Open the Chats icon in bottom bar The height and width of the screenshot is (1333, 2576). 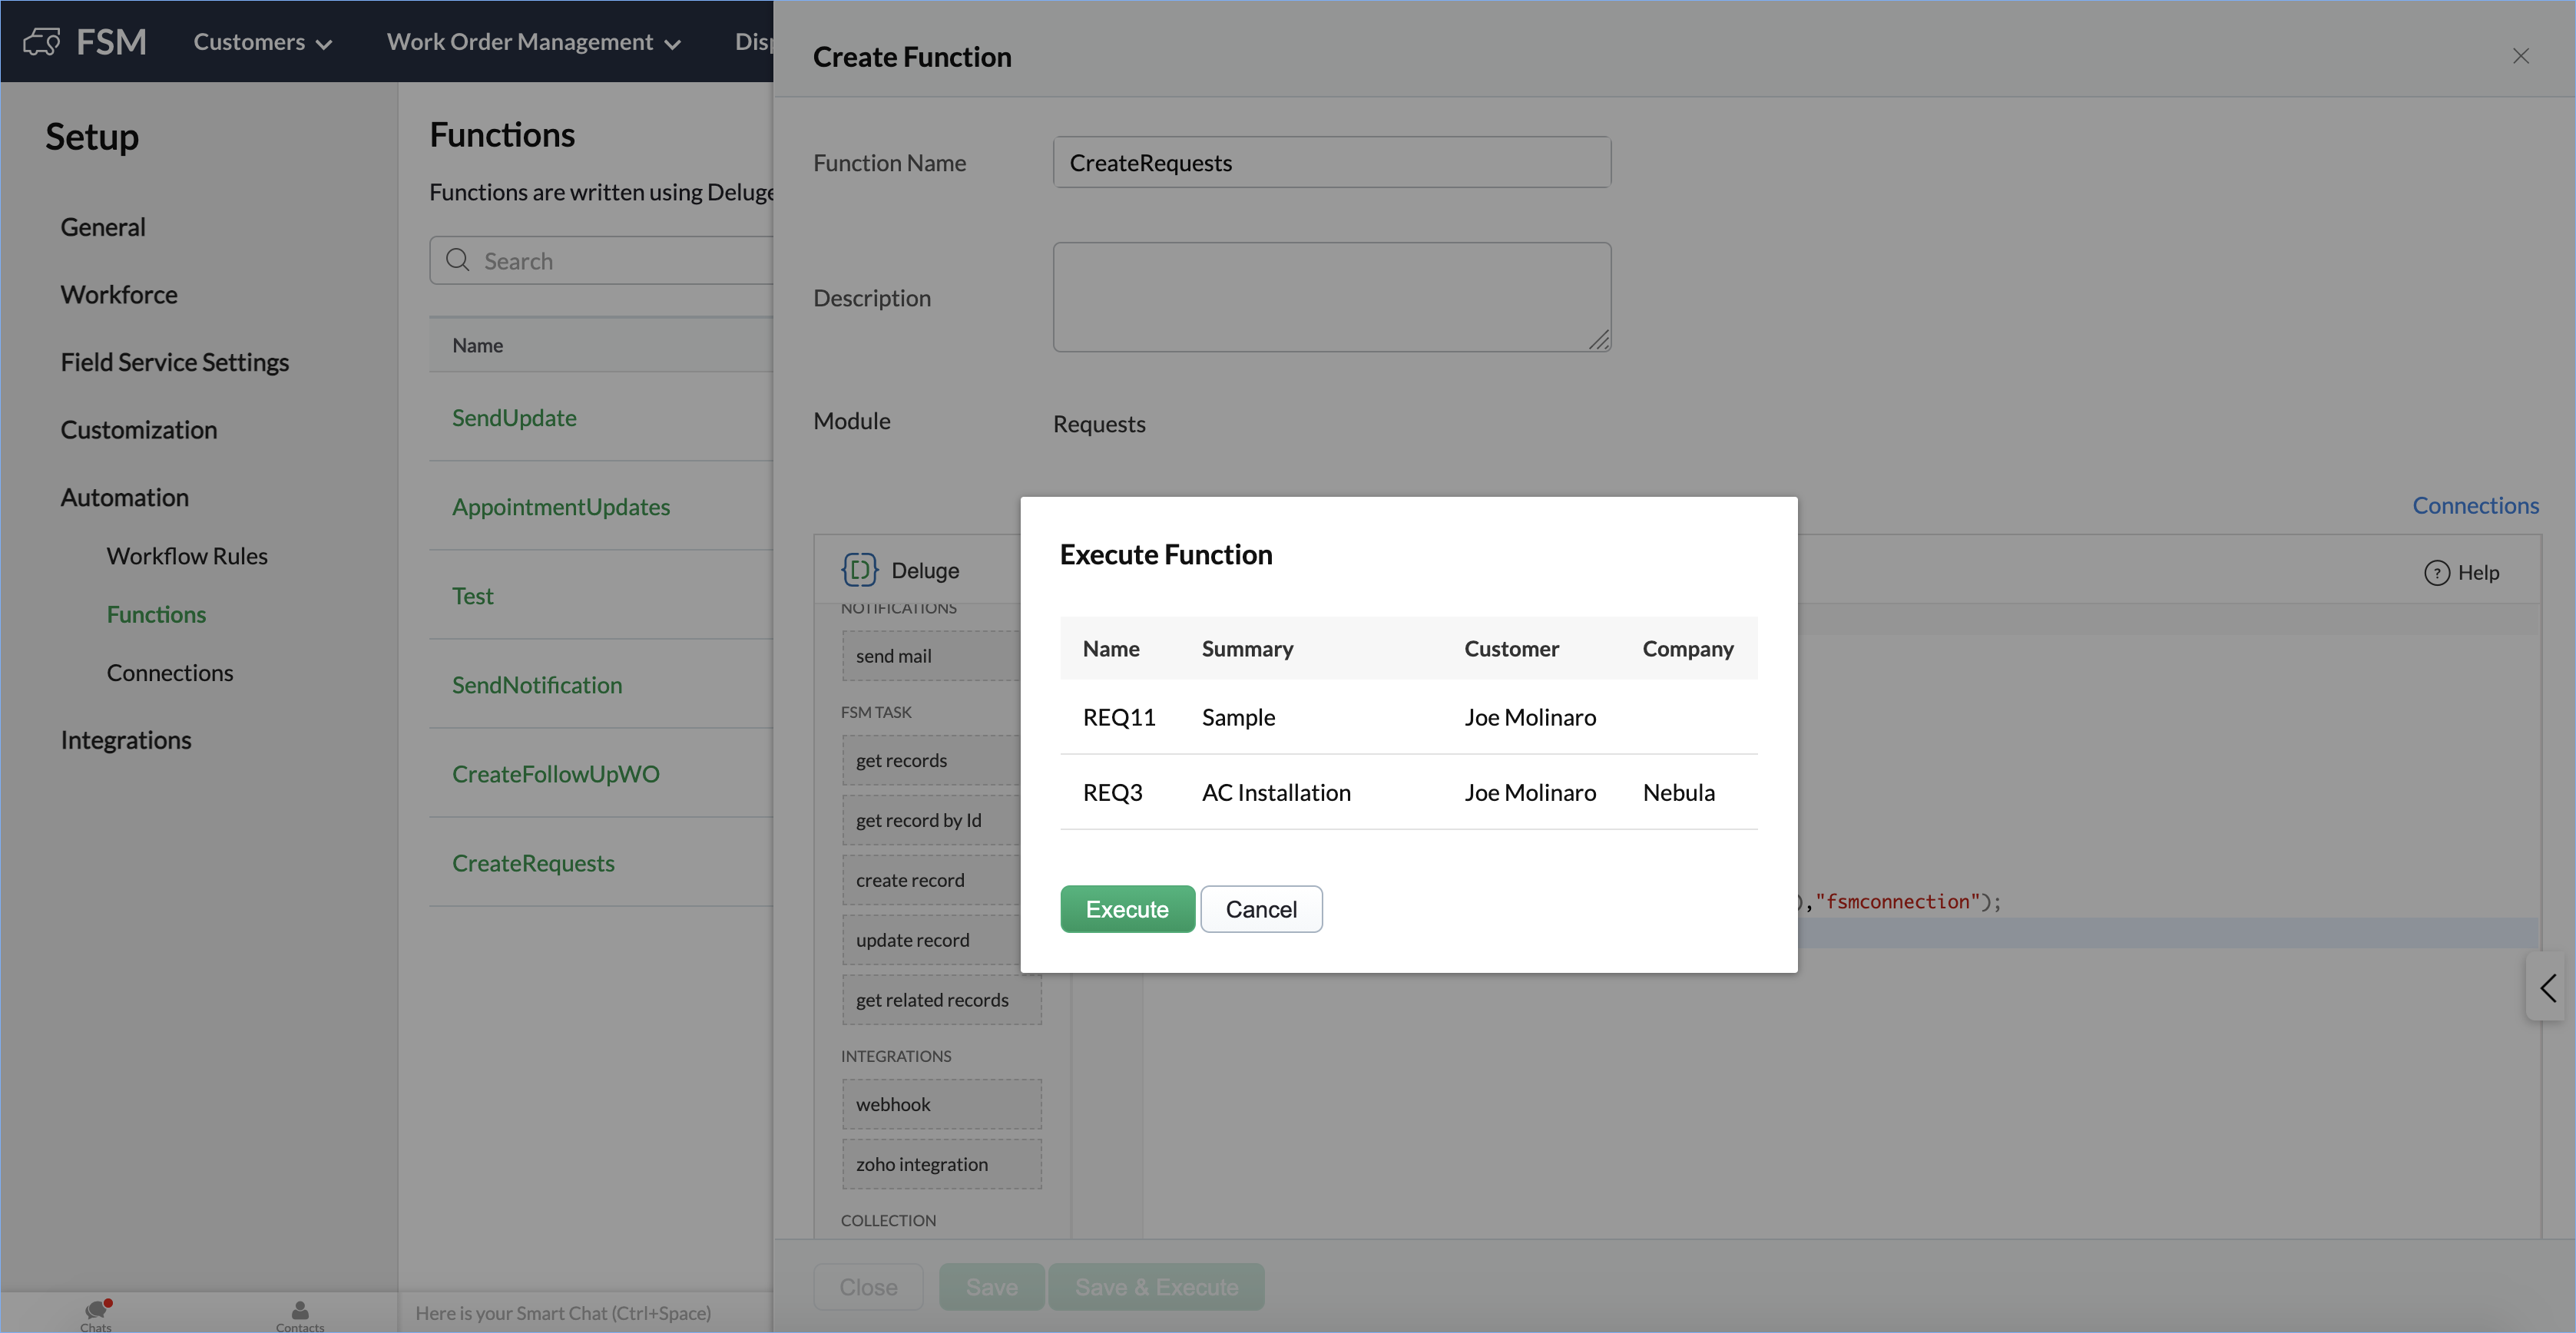point(96,1311)
